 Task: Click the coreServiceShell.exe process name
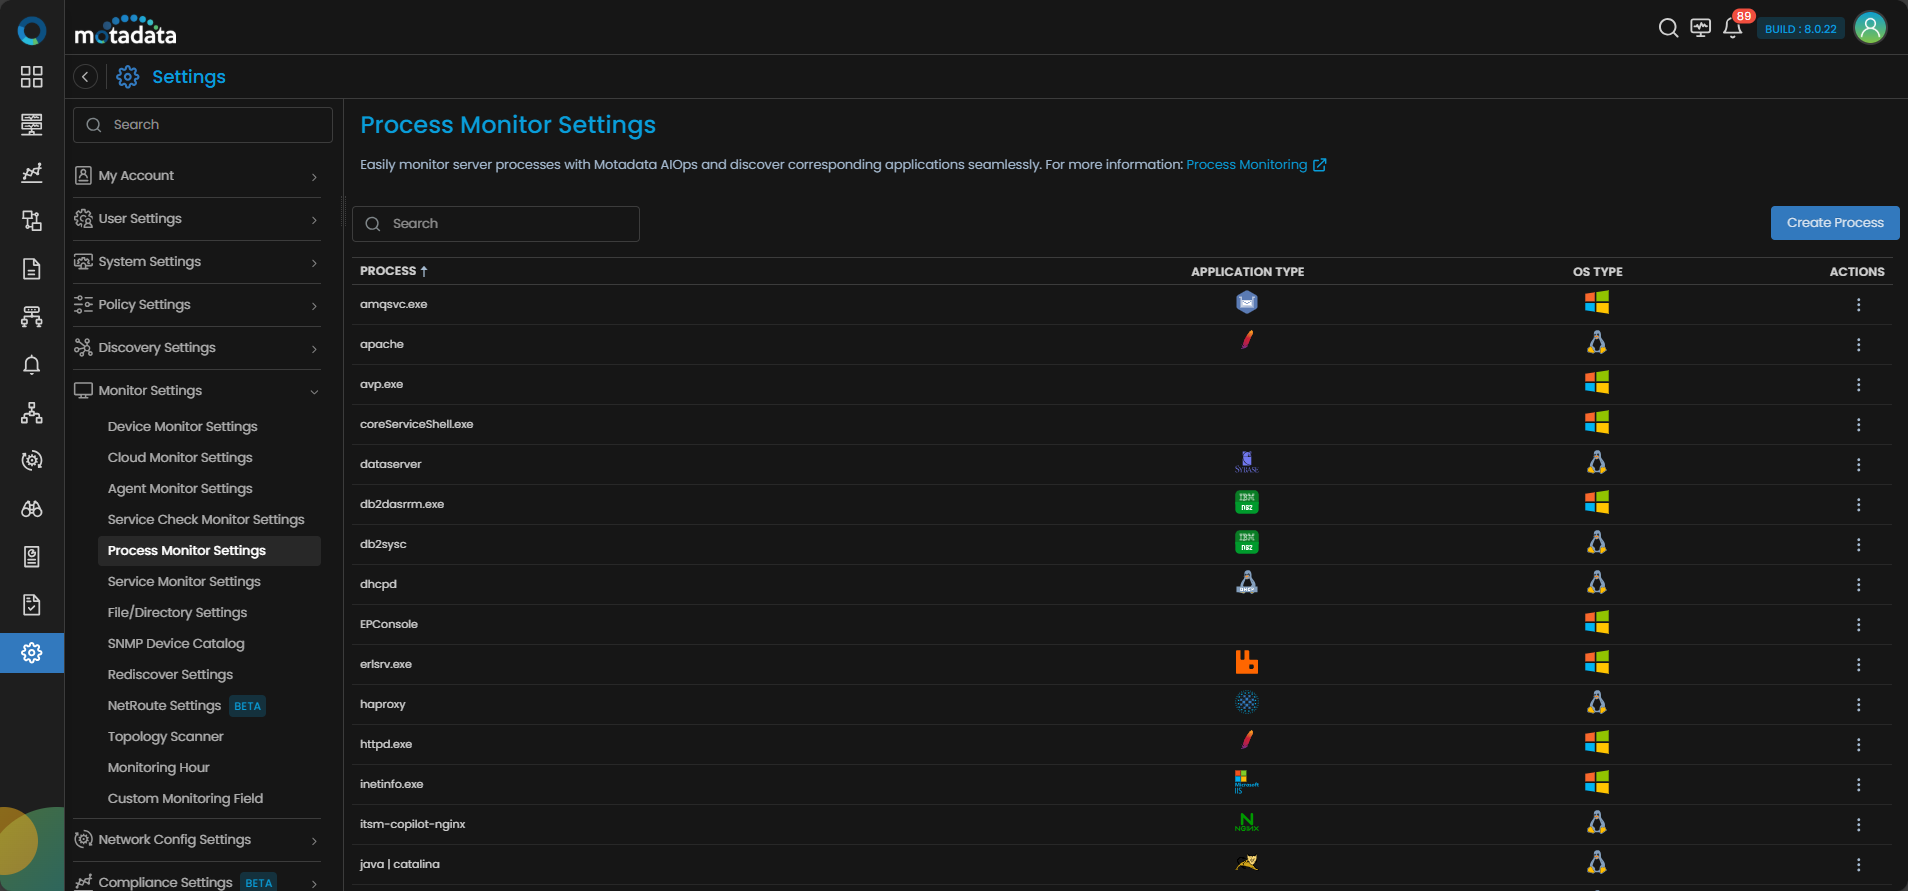[x=417, y=424]
